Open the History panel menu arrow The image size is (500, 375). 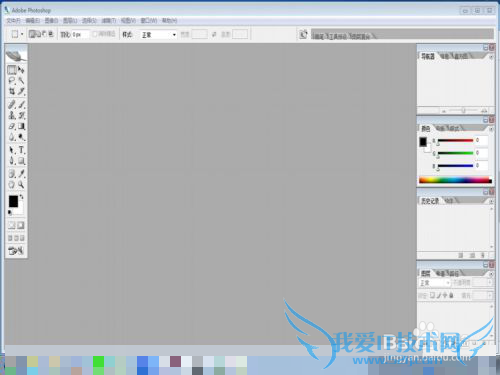491,202
